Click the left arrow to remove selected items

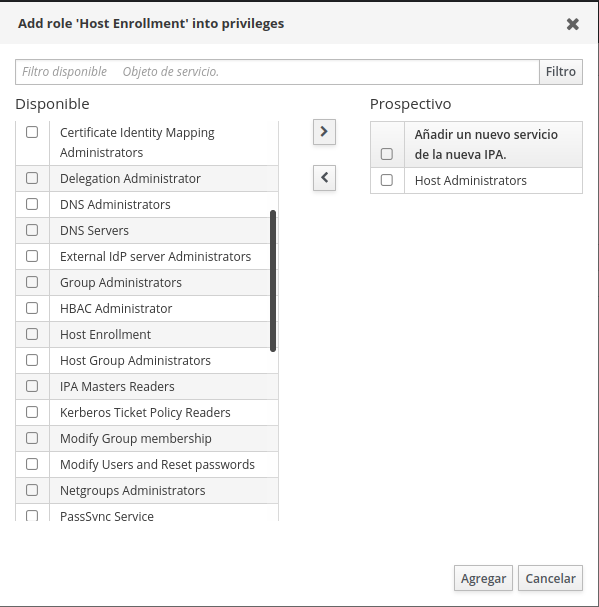324,178
